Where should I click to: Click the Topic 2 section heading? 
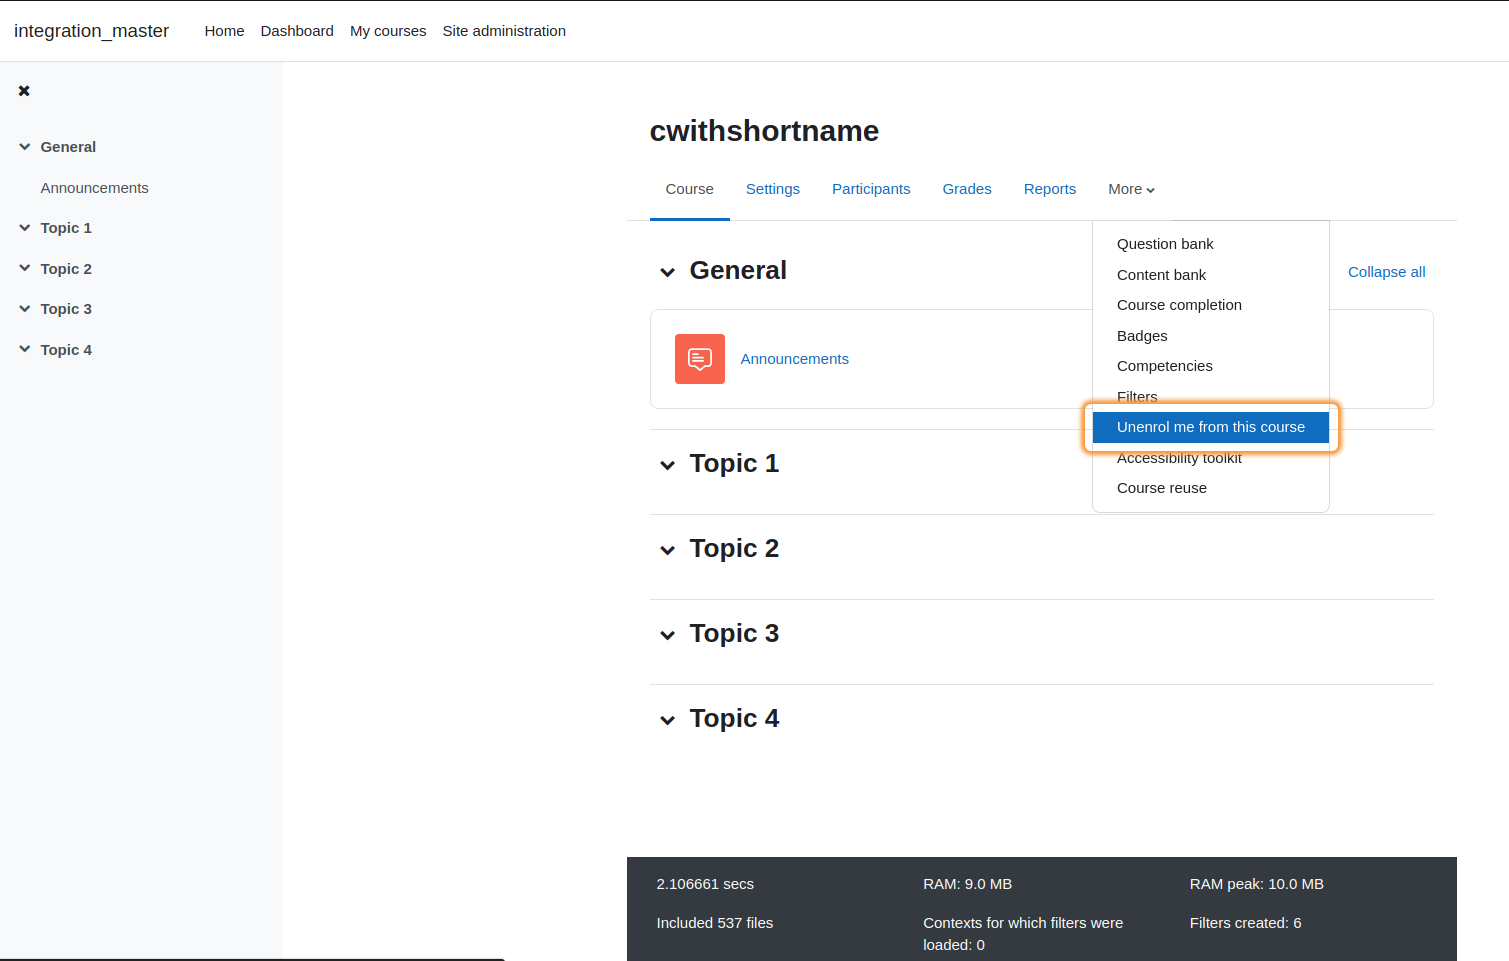point(734,549)
